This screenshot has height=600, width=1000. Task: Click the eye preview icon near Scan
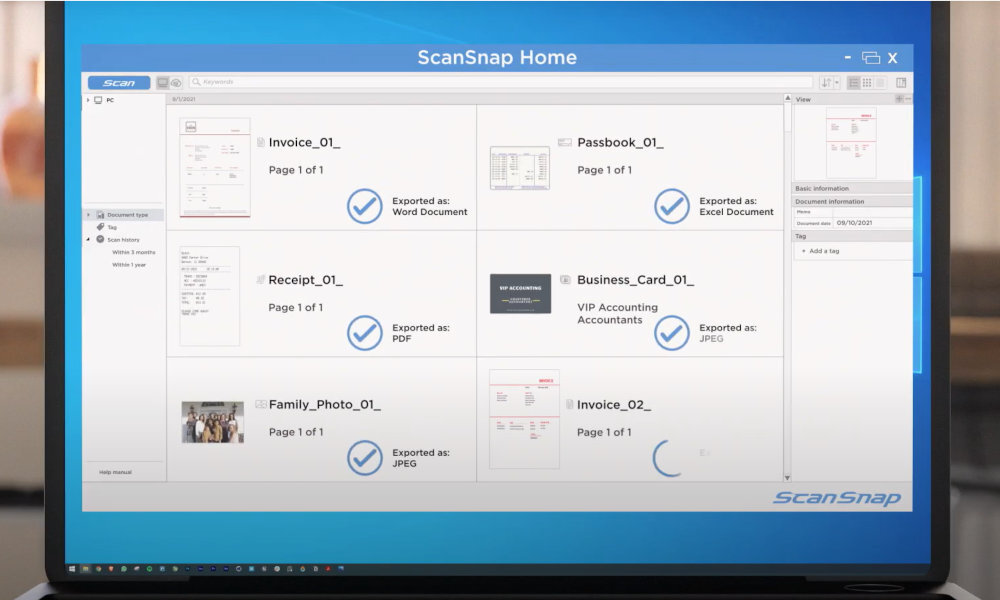tap(176, 83)
